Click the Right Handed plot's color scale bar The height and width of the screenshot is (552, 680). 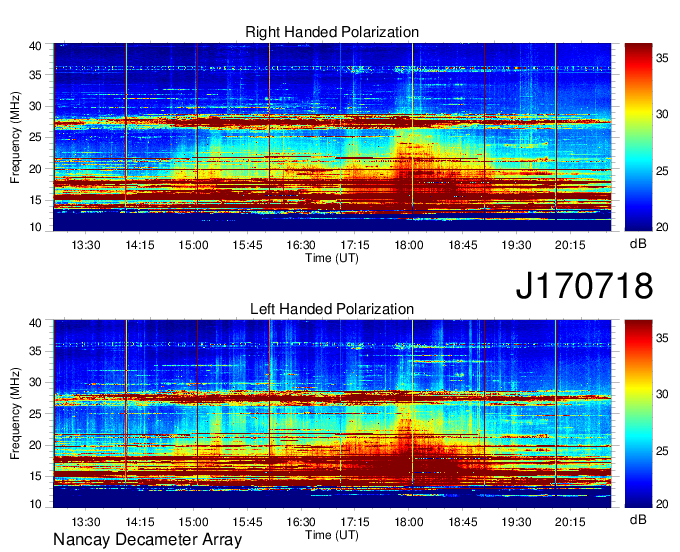638,137
